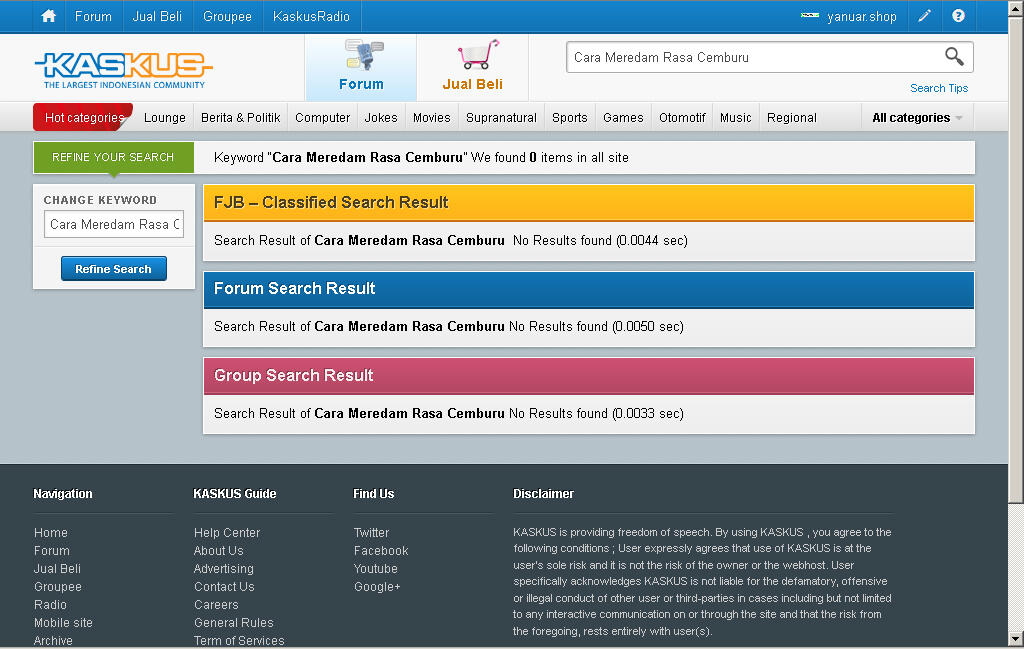Open the Forum section with microphone icon
Image resolution: width=1024 pixels, height=649 pixels.
(361, 67)
